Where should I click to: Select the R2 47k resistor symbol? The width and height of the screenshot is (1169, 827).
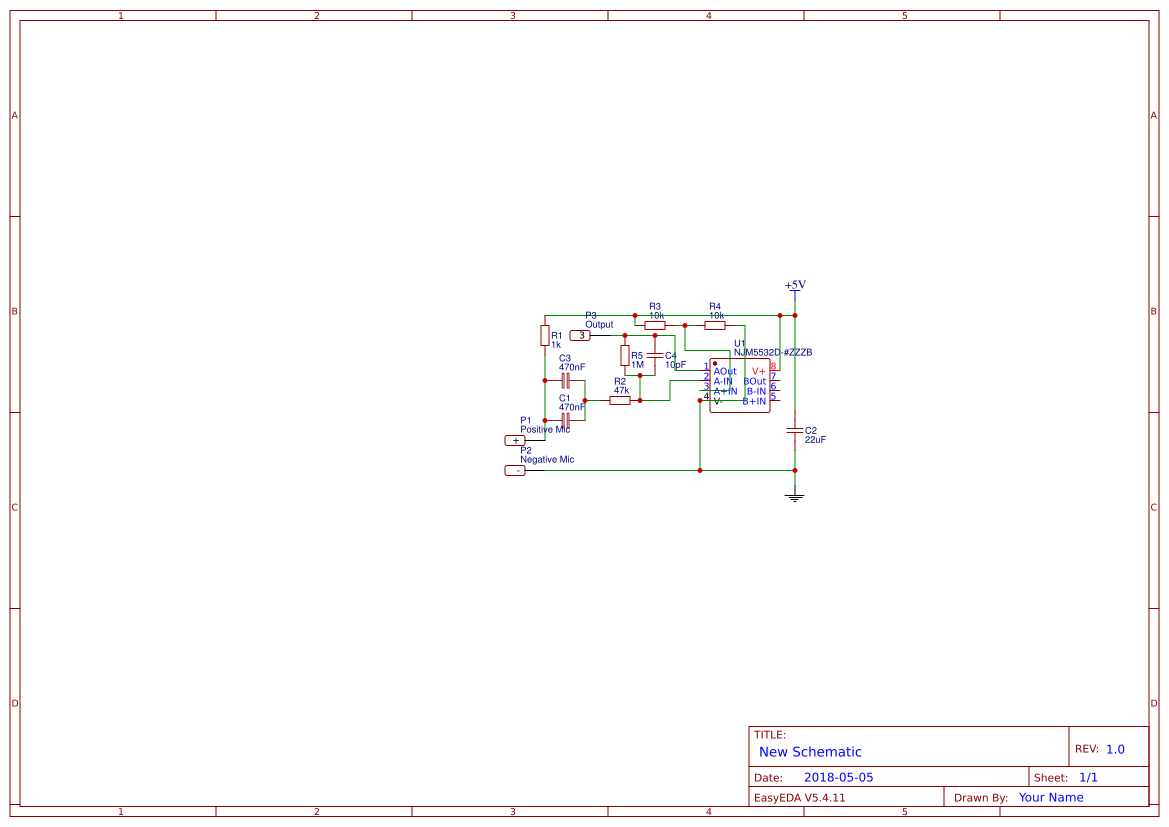click(x=620, y=400)
